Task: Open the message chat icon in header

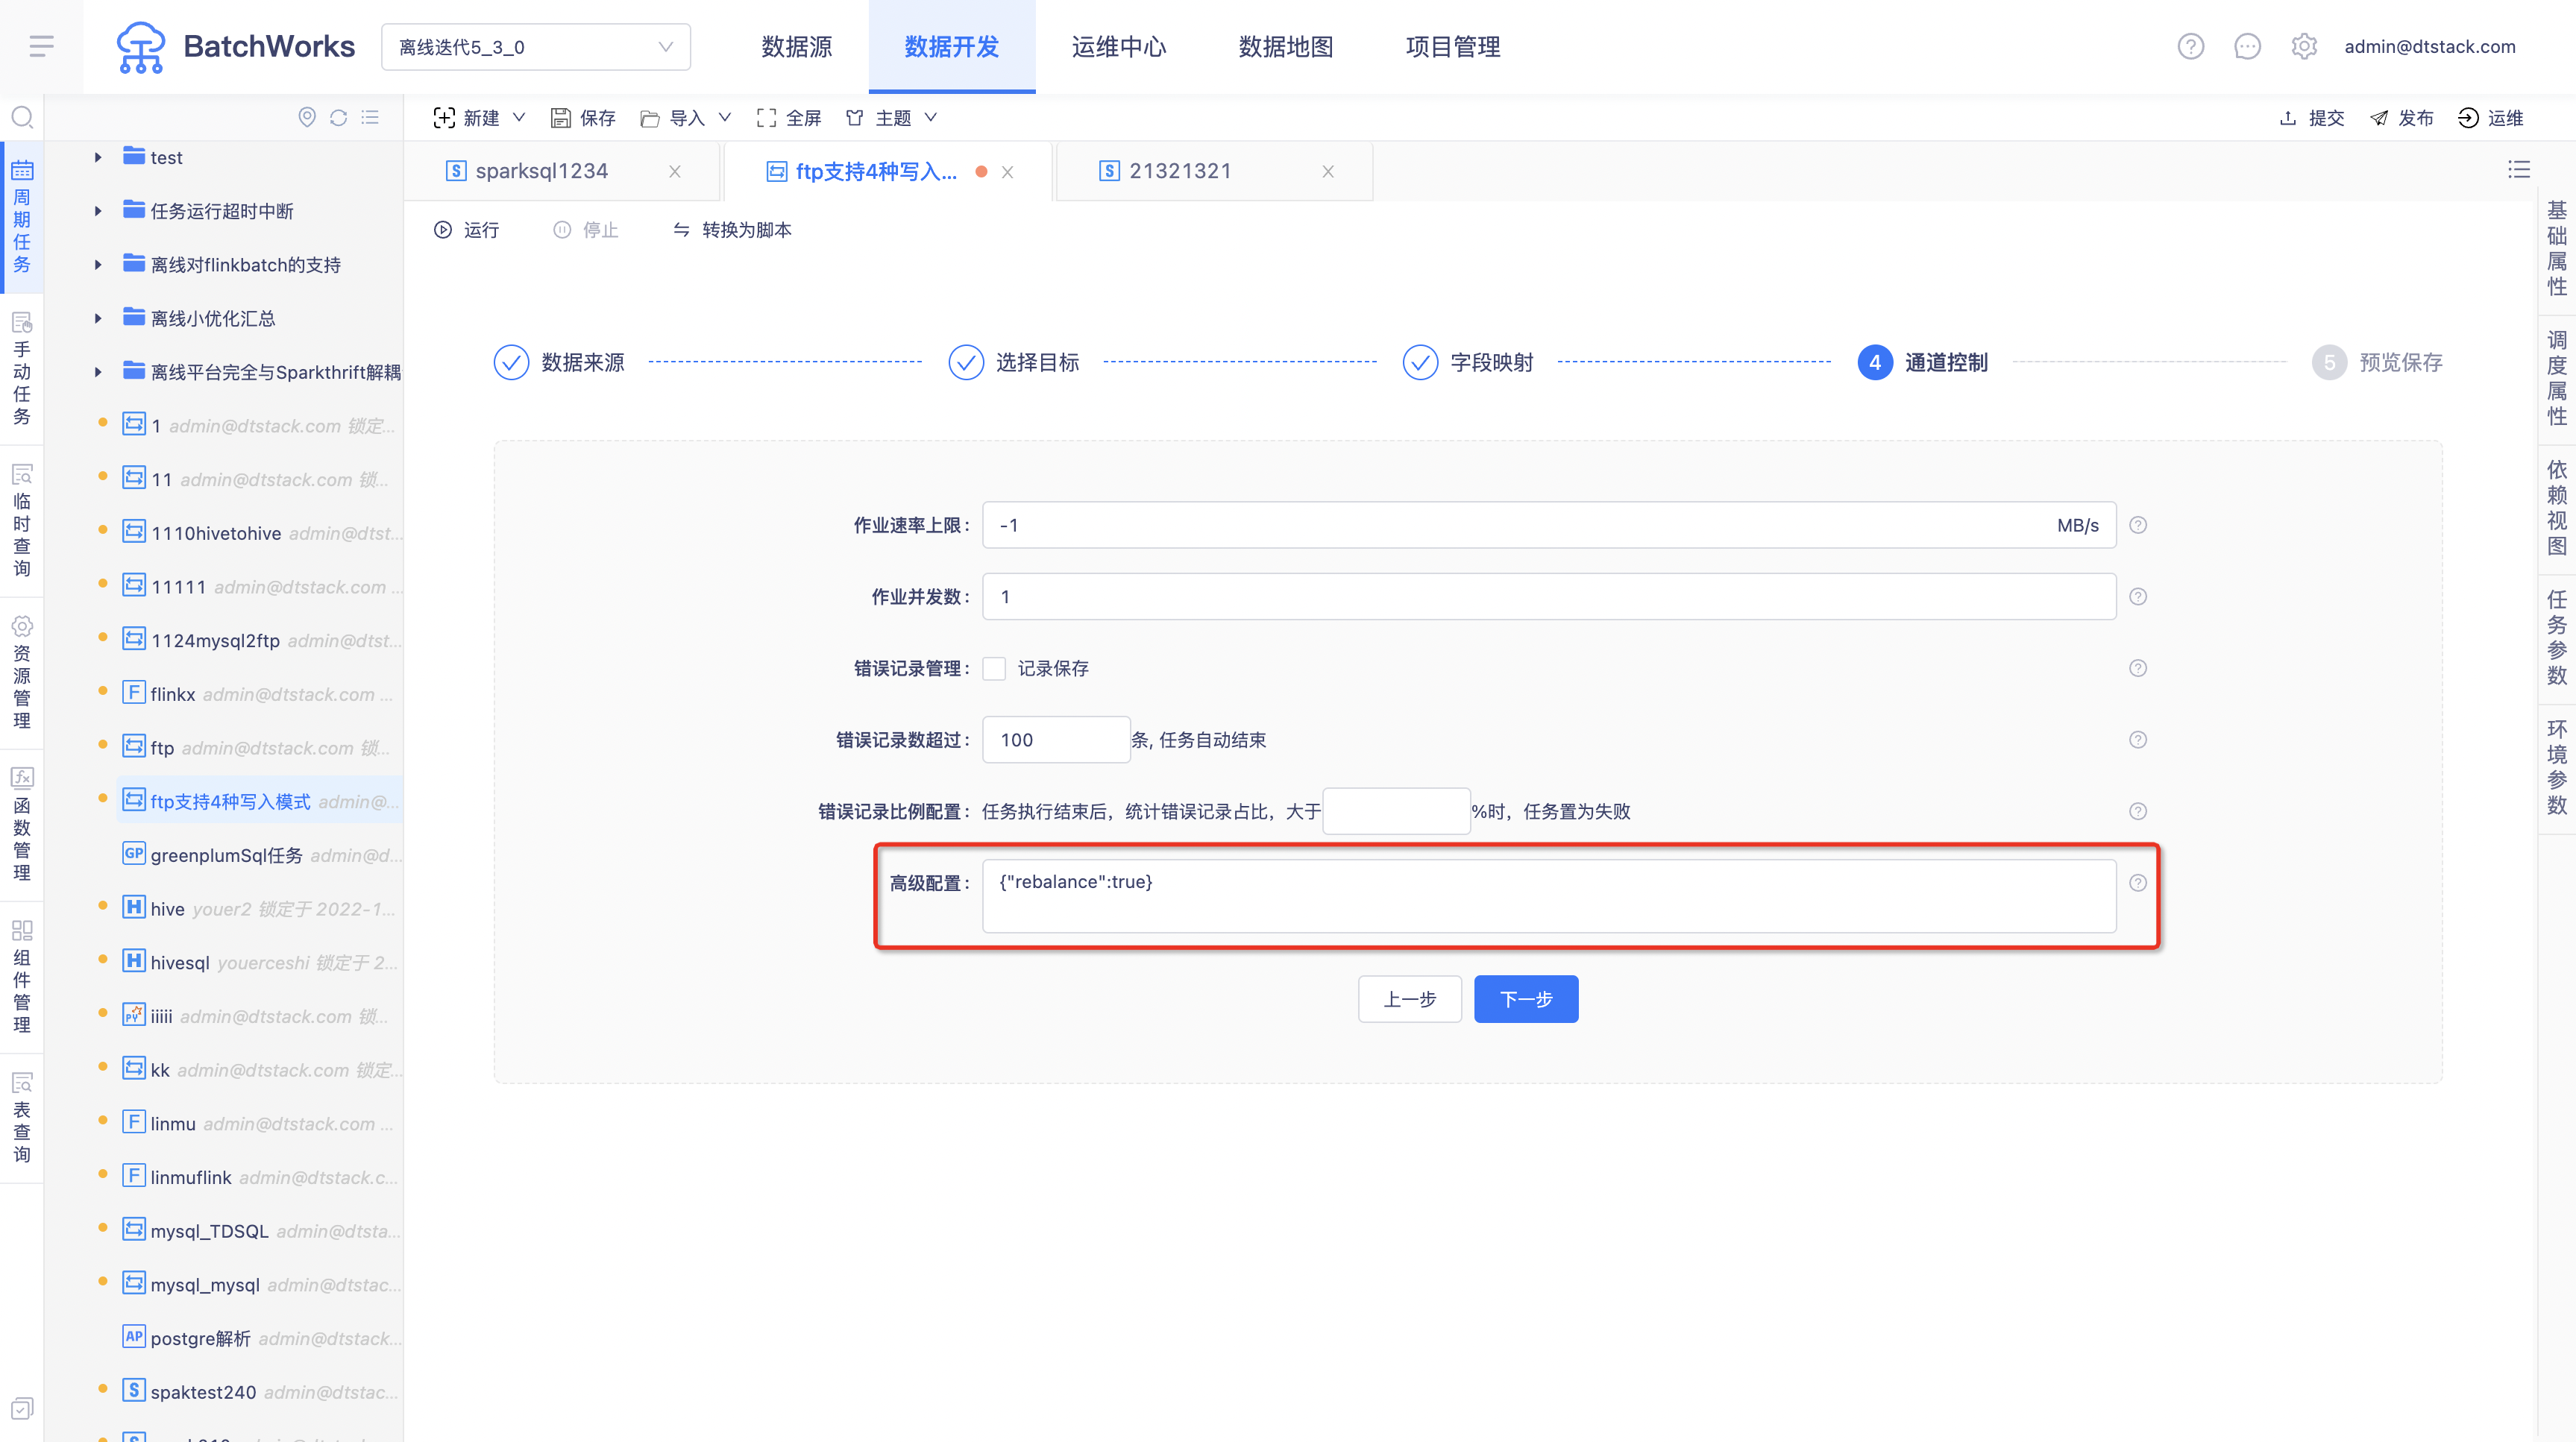Action: click(2247, 46)
